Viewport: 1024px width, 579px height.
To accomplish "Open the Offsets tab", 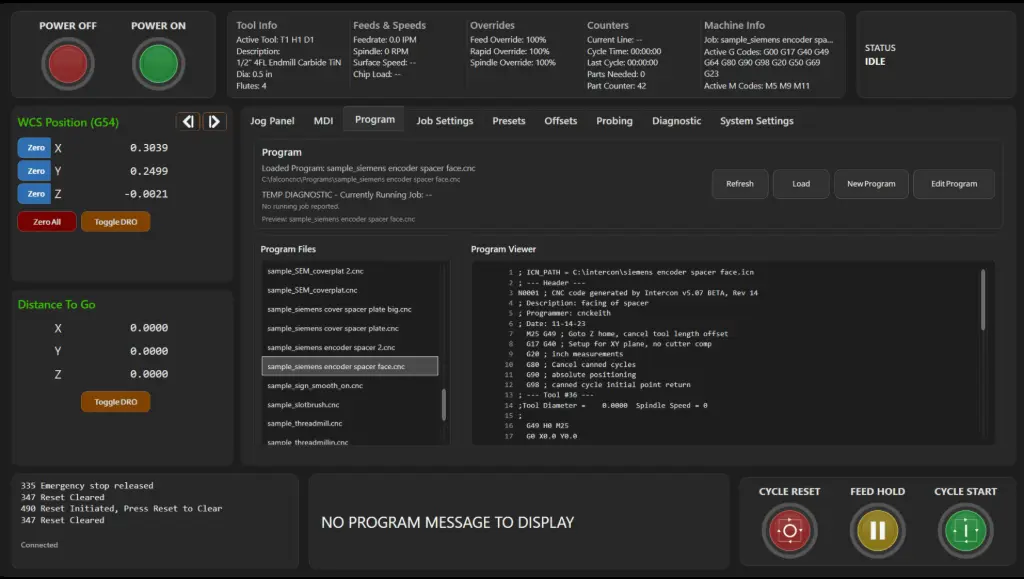I will tap(560, 121).
